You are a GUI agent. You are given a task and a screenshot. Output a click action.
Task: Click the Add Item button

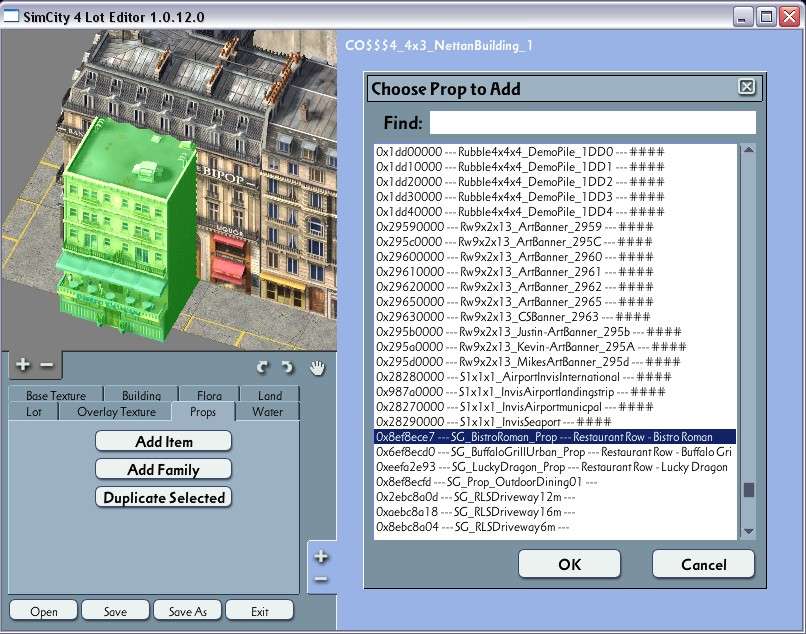coord(163,442)
